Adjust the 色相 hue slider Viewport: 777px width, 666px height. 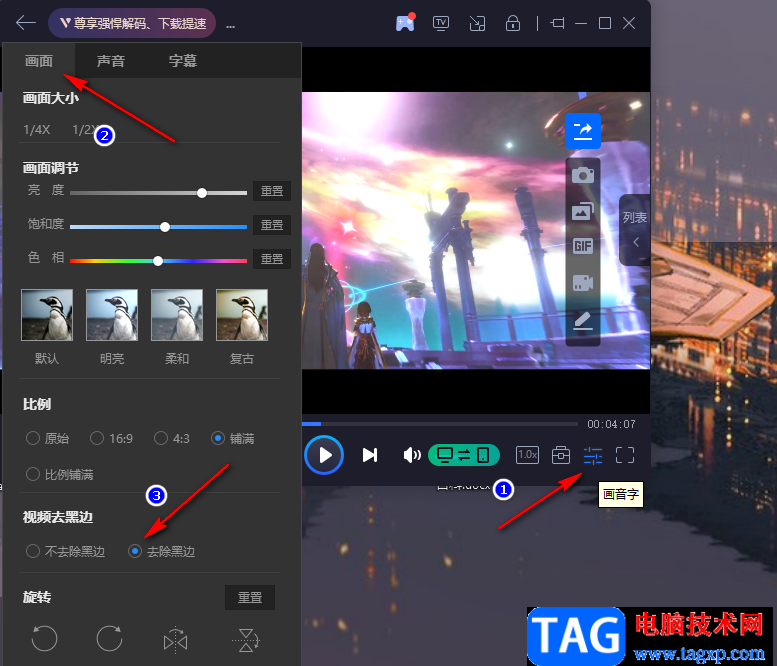tap(159, 261)
